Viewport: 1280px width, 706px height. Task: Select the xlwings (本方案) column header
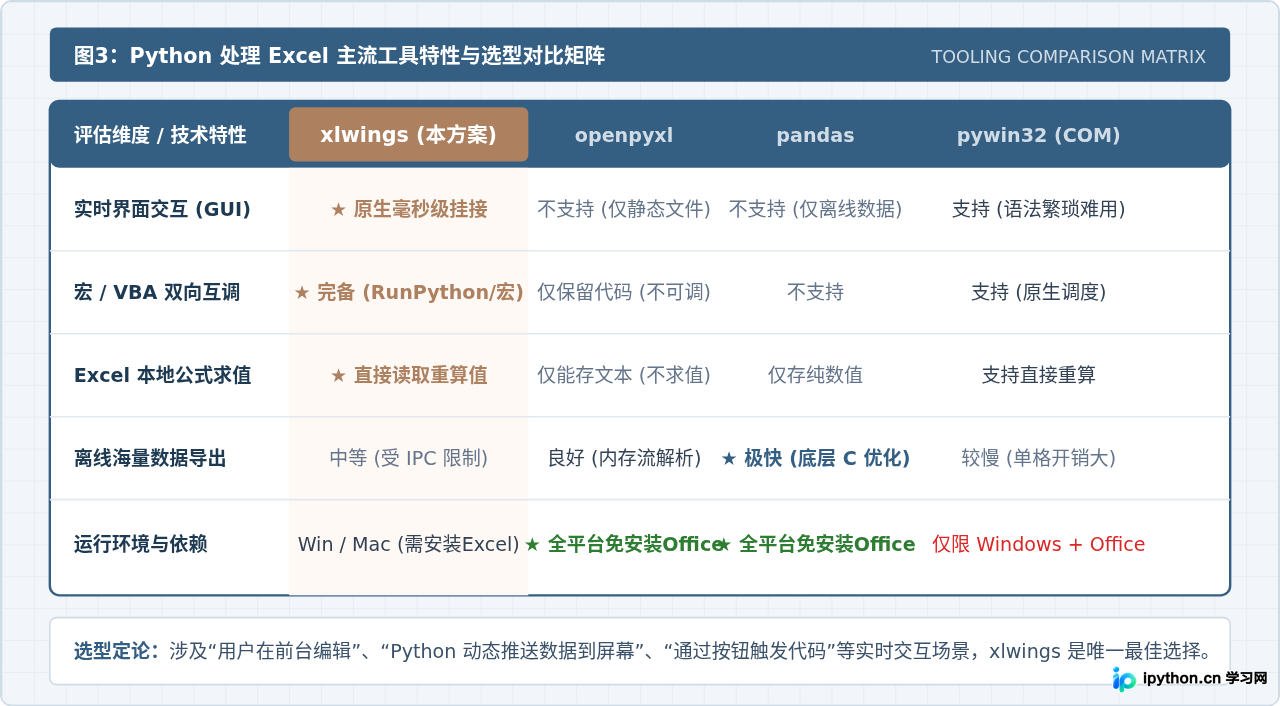[408, 134]
